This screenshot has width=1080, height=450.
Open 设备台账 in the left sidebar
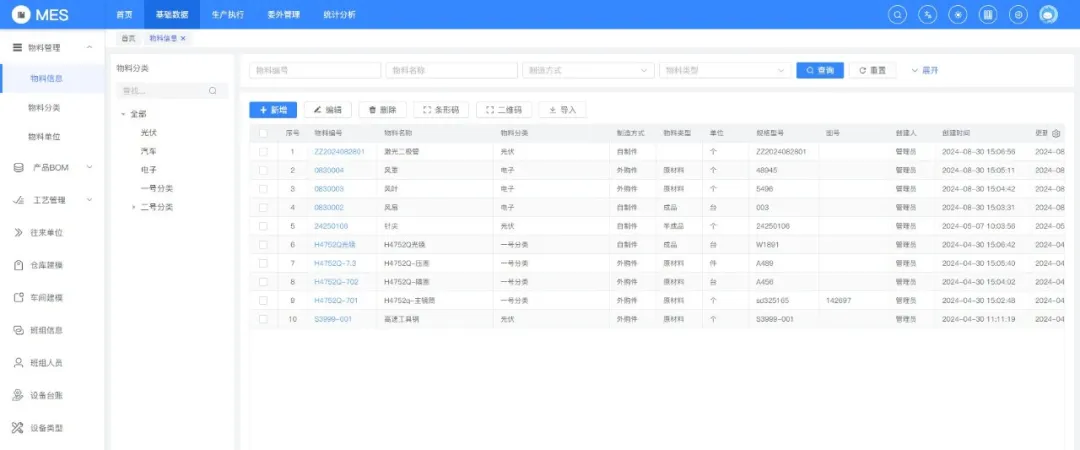pyautogui.click(x=47, y=396)
